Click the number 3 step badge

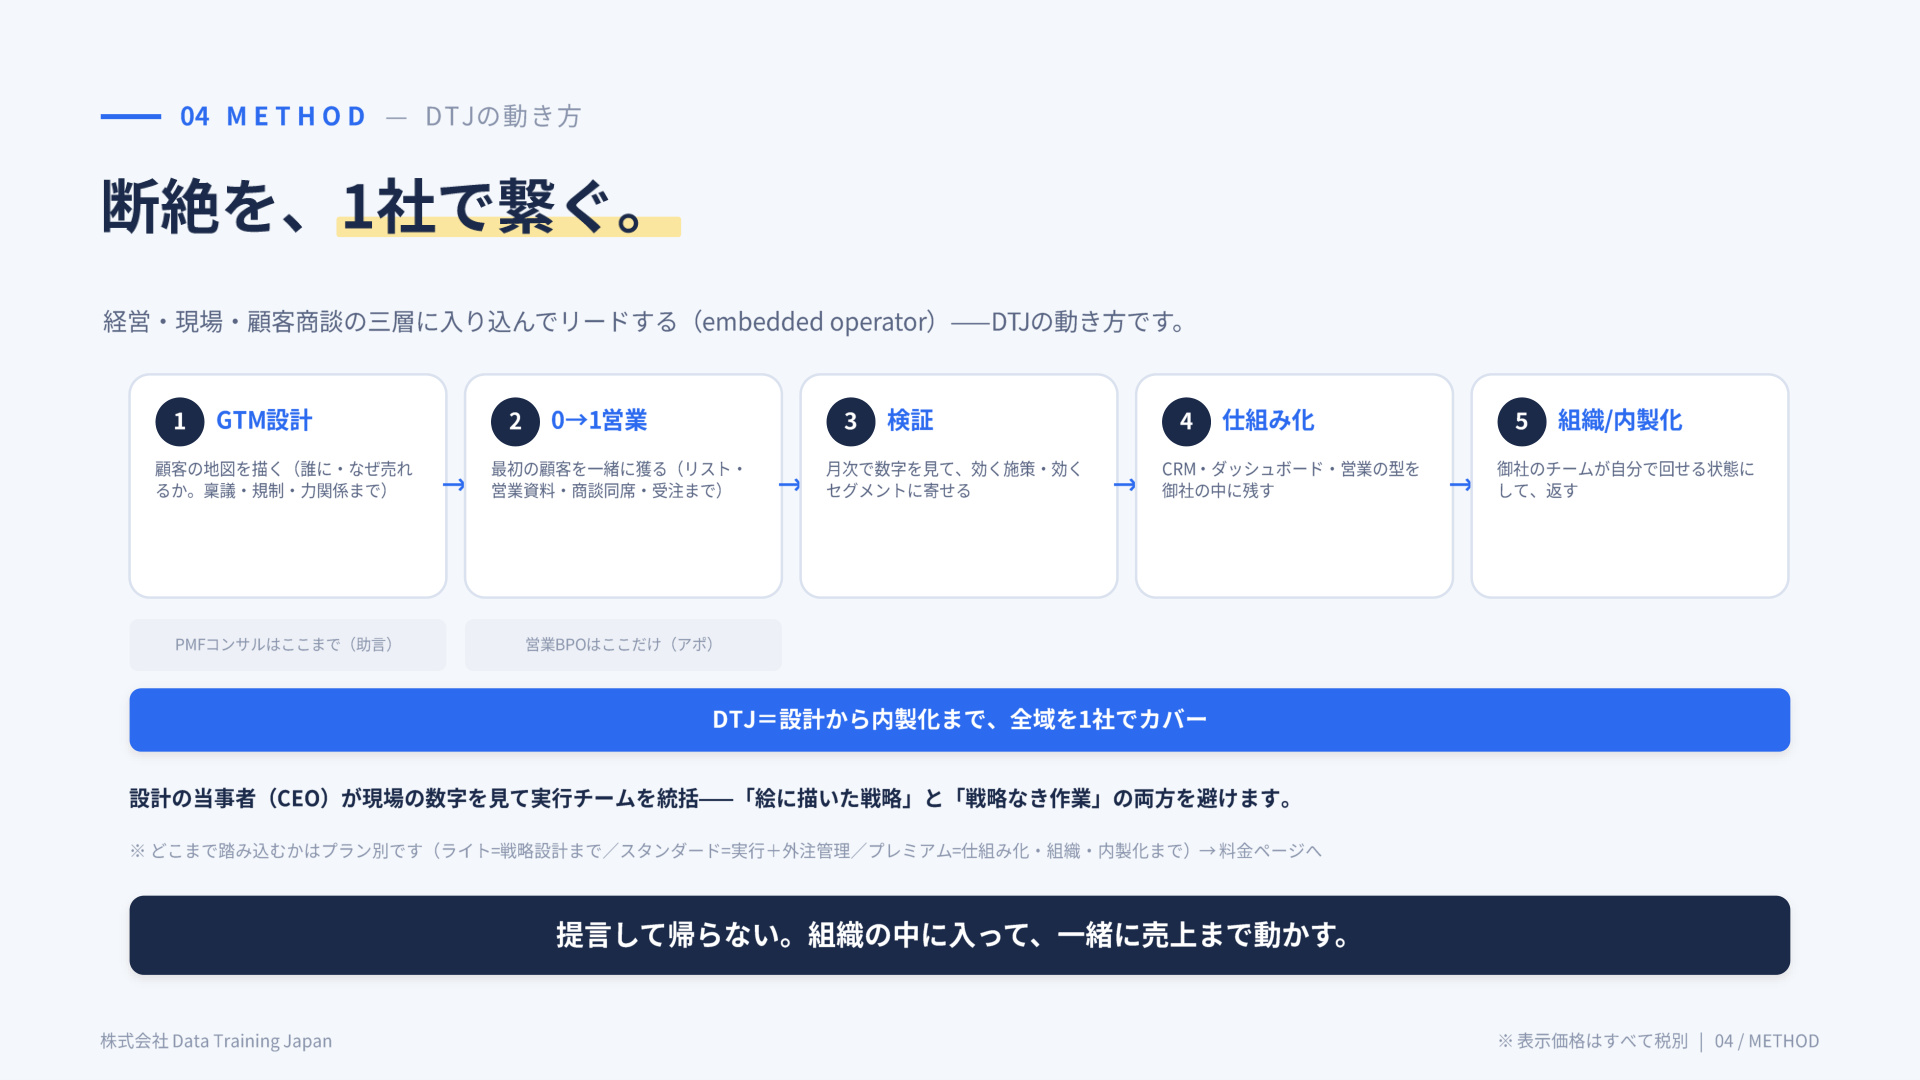tap(851, 421)
